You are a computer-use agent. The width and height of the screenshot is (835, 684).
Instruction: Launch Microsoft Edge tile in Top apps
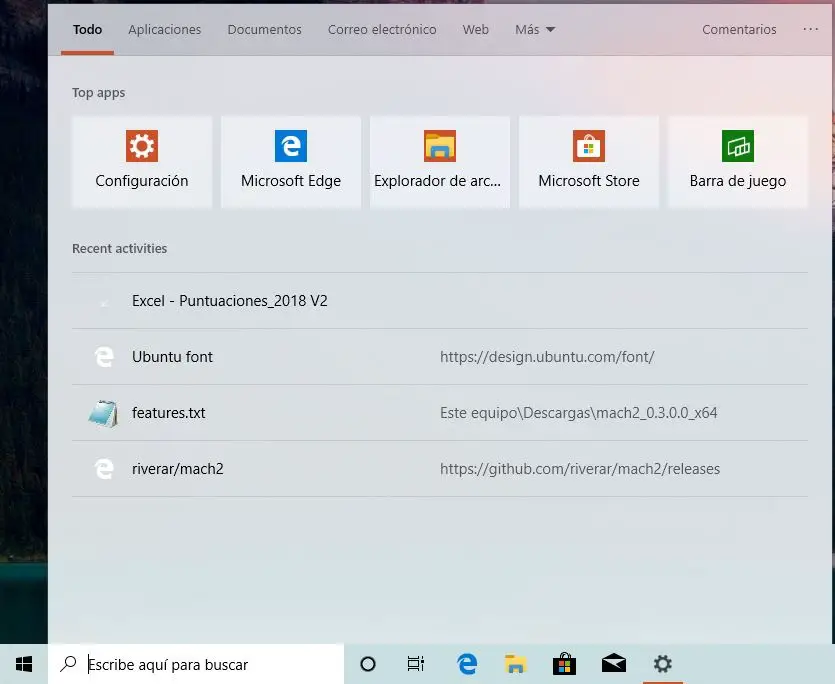tap(291, 162)
